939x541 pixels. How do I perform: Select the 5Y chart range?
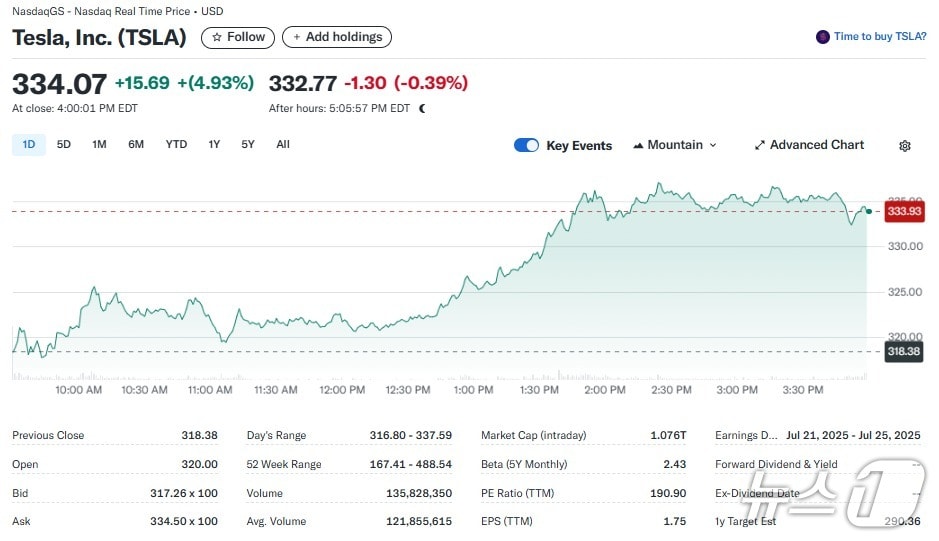tap(248, 145)
